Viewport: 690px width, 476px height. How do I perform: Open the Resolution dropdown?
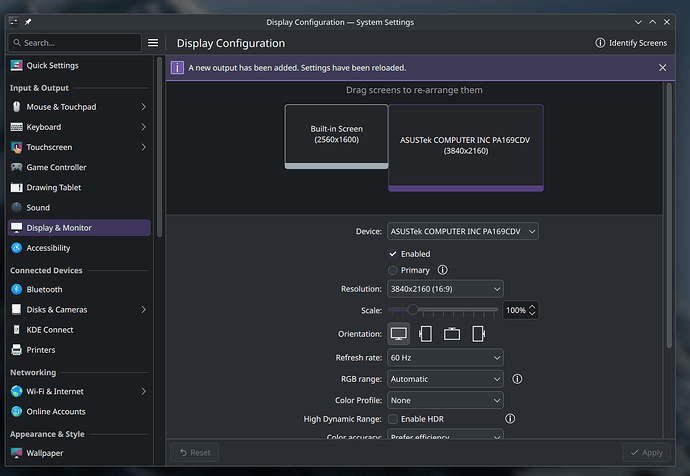(445, 289)
